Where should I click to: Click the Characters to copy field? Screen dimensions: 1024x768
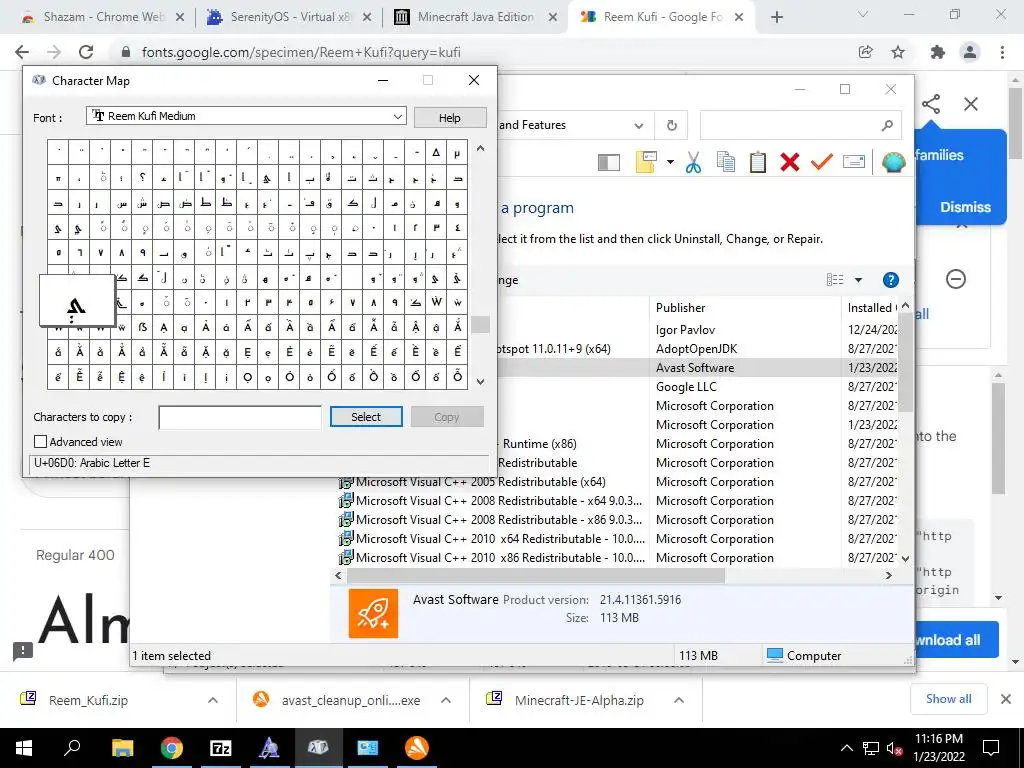coord(240,417)
